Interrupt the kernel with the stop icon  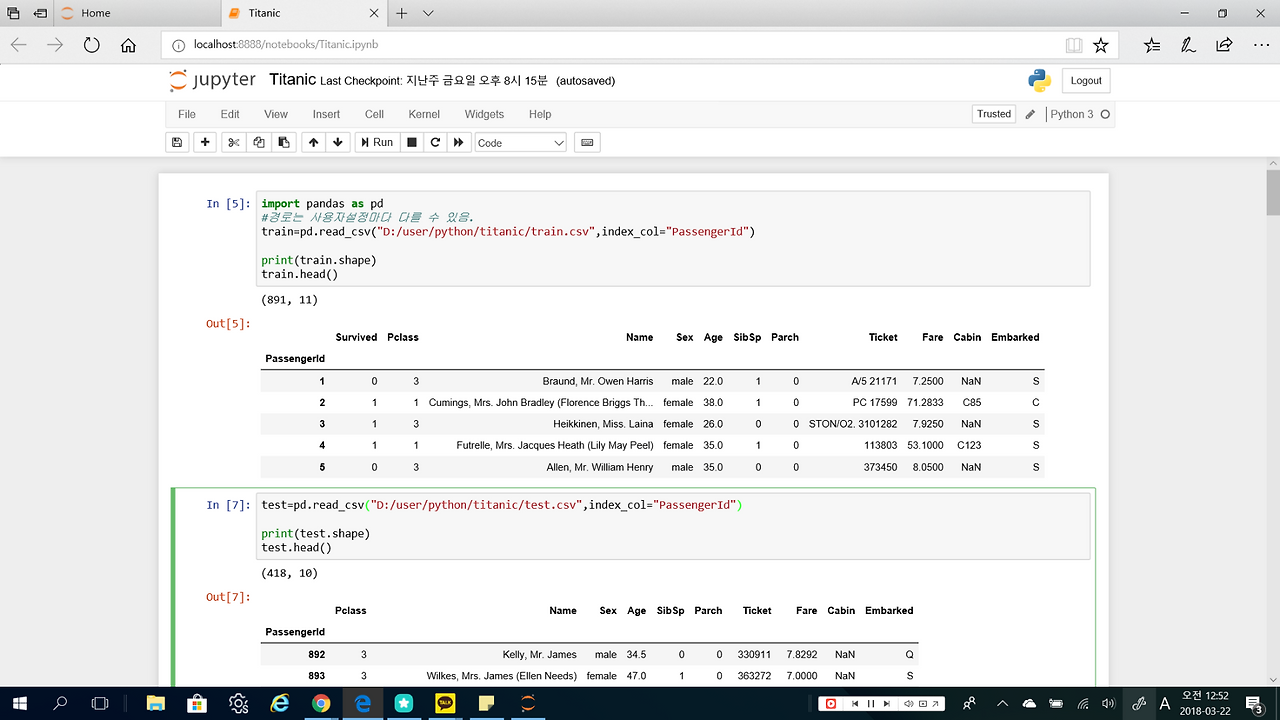(x=411, y=143)
